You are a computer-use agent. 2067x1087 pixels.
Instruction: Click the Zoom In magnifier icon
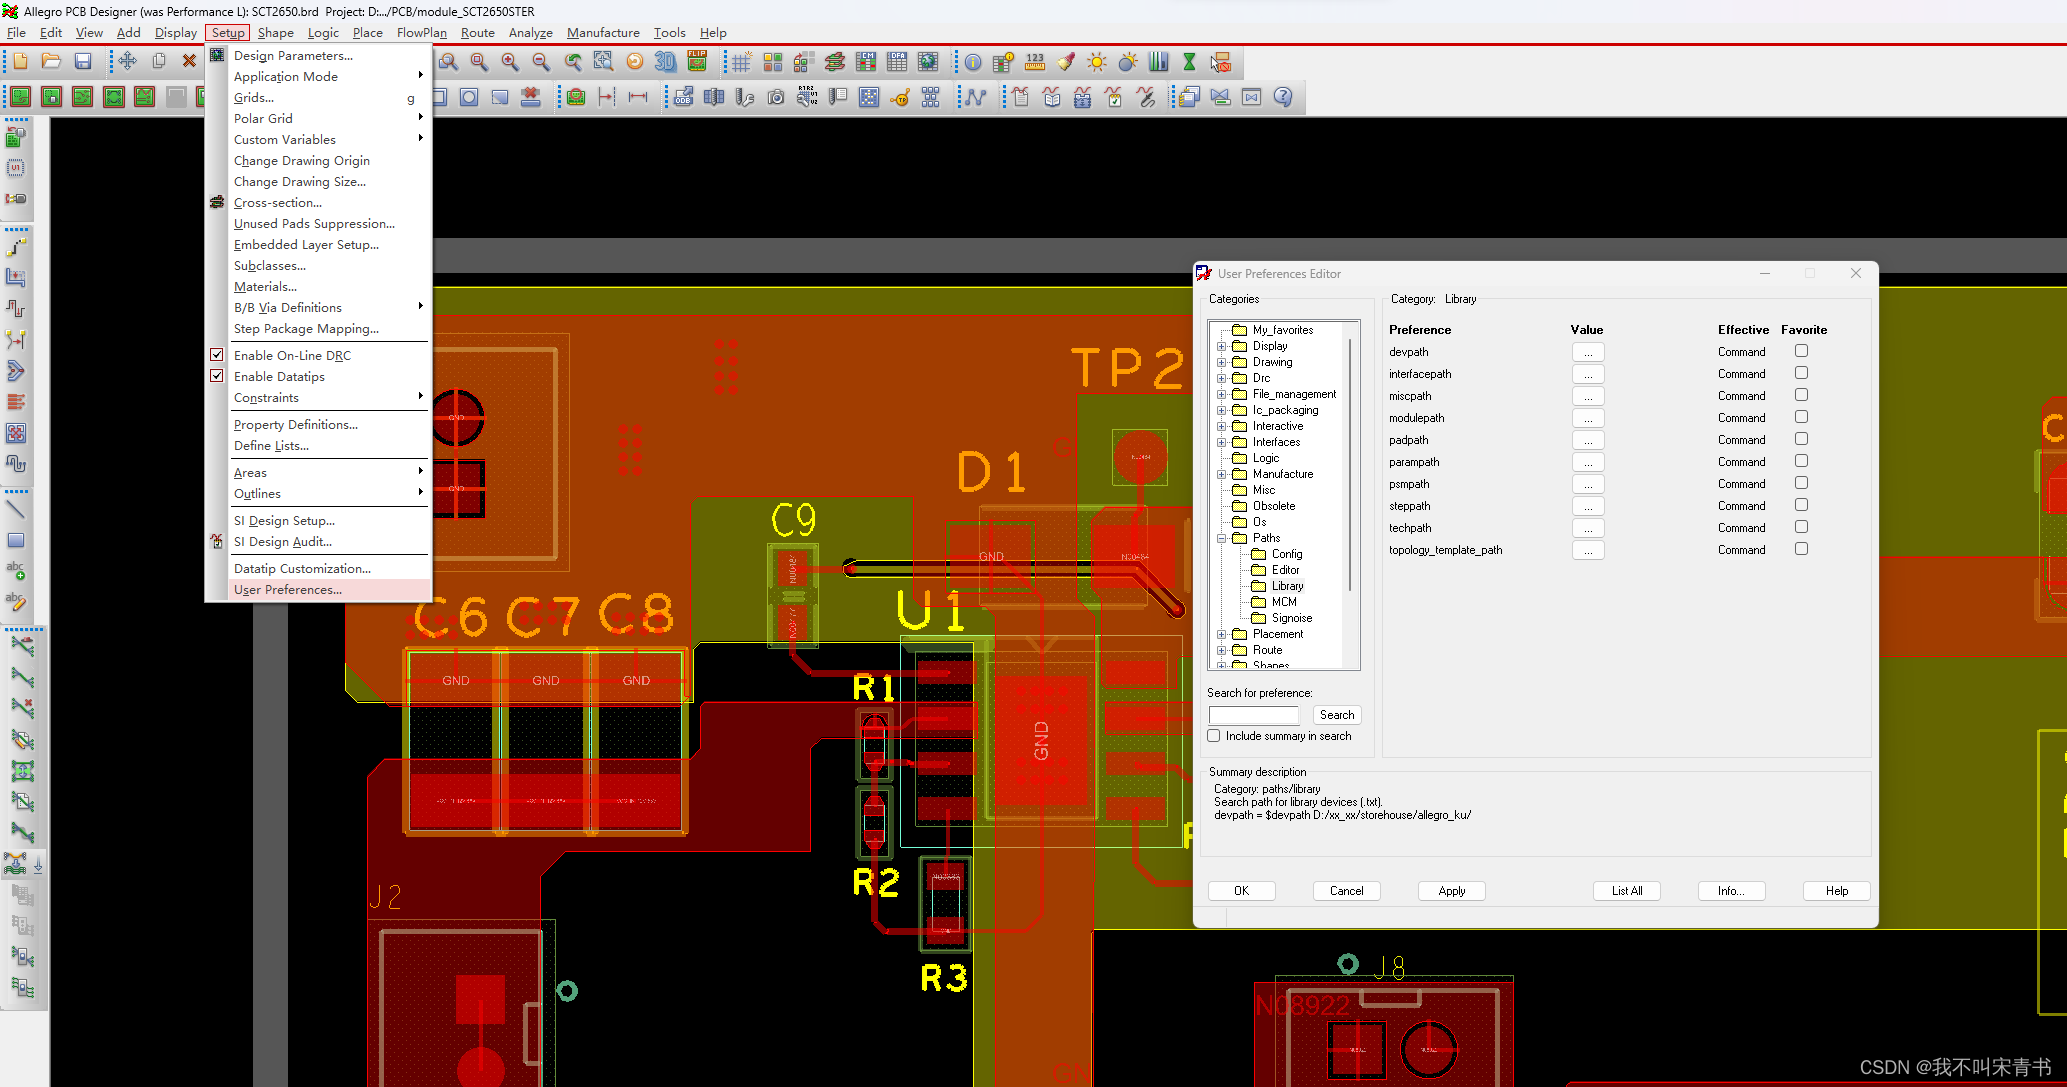510,62
